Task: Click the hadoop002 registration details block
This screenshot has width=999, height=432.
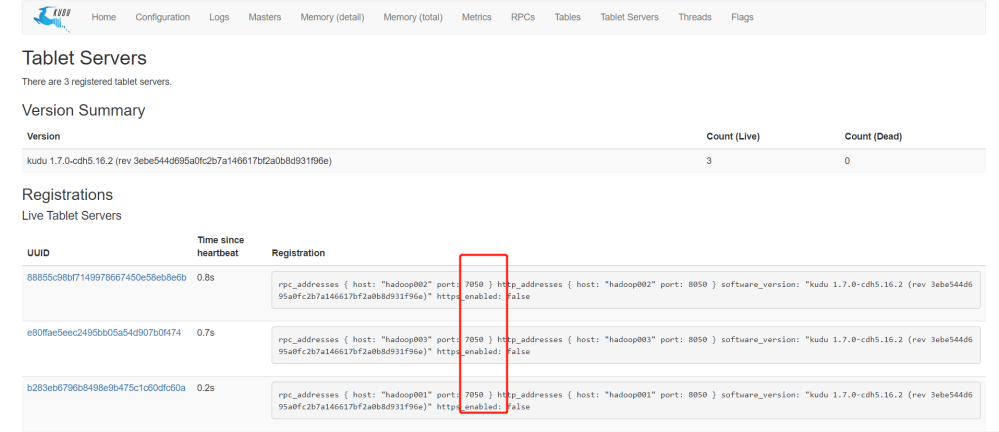Action: click(626, 291)
